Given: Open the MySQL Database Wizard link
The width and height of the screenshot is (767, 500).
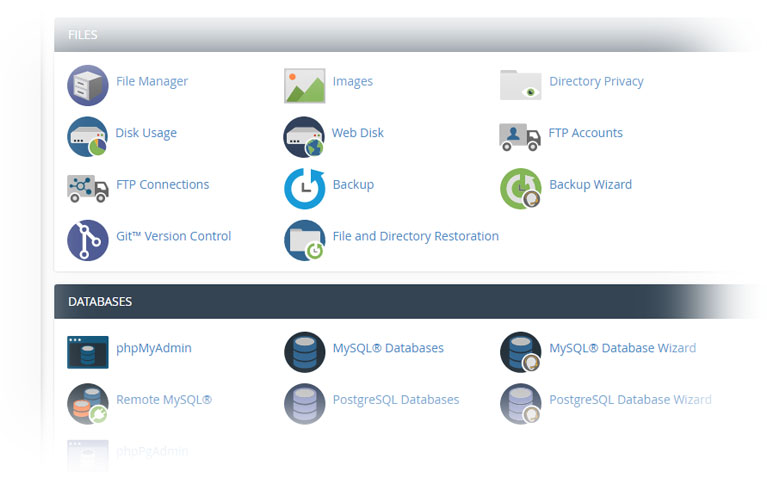Looking at the screenshot, I should [622, 348].
